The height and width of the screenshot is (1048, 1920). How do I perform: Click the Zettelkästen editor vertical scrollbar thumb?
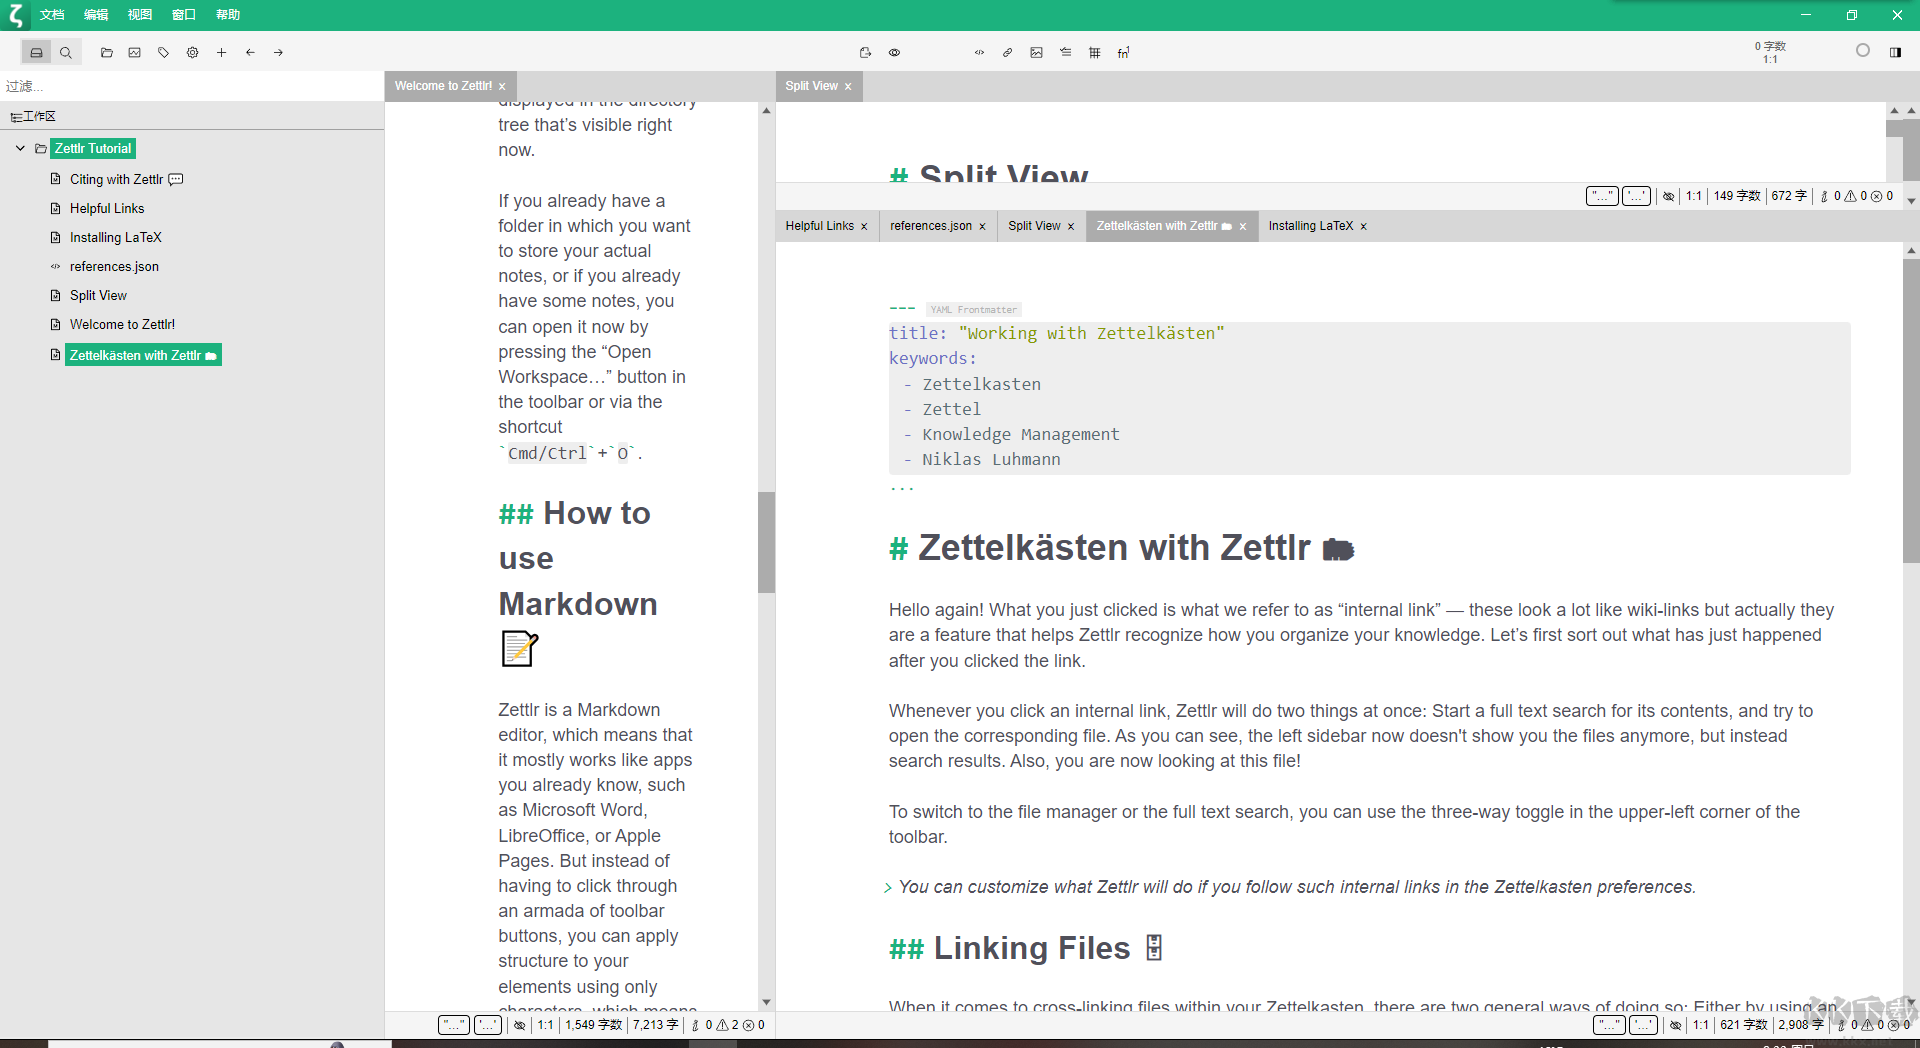1911,412
